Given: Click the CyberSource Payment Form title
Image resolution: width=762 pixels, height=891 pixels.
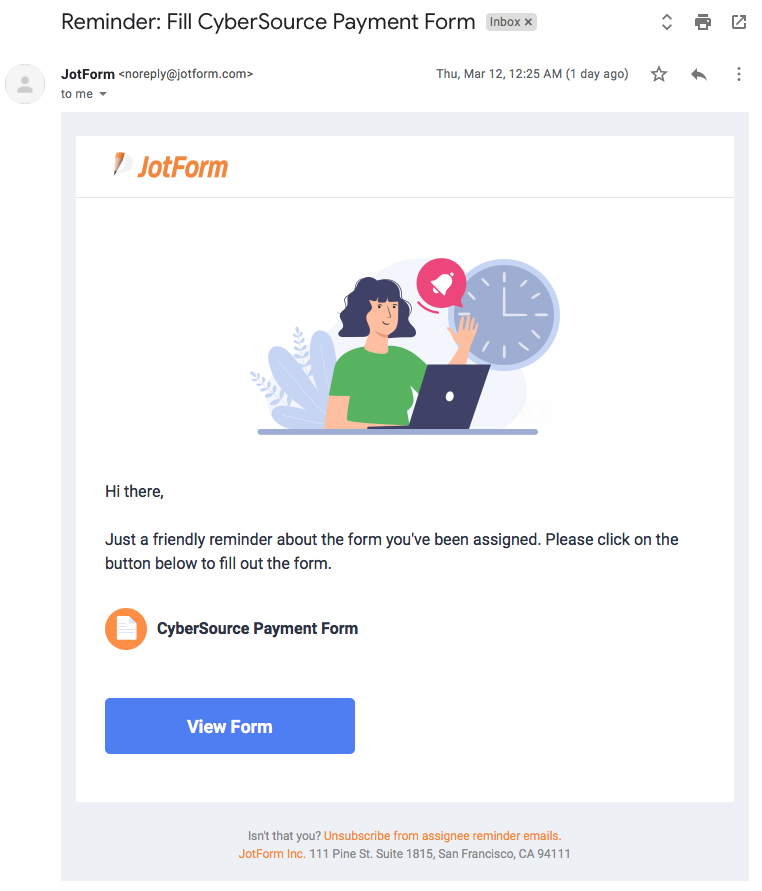Looking at the screenshot, I should pyautogui.click(x=257, y=629).
